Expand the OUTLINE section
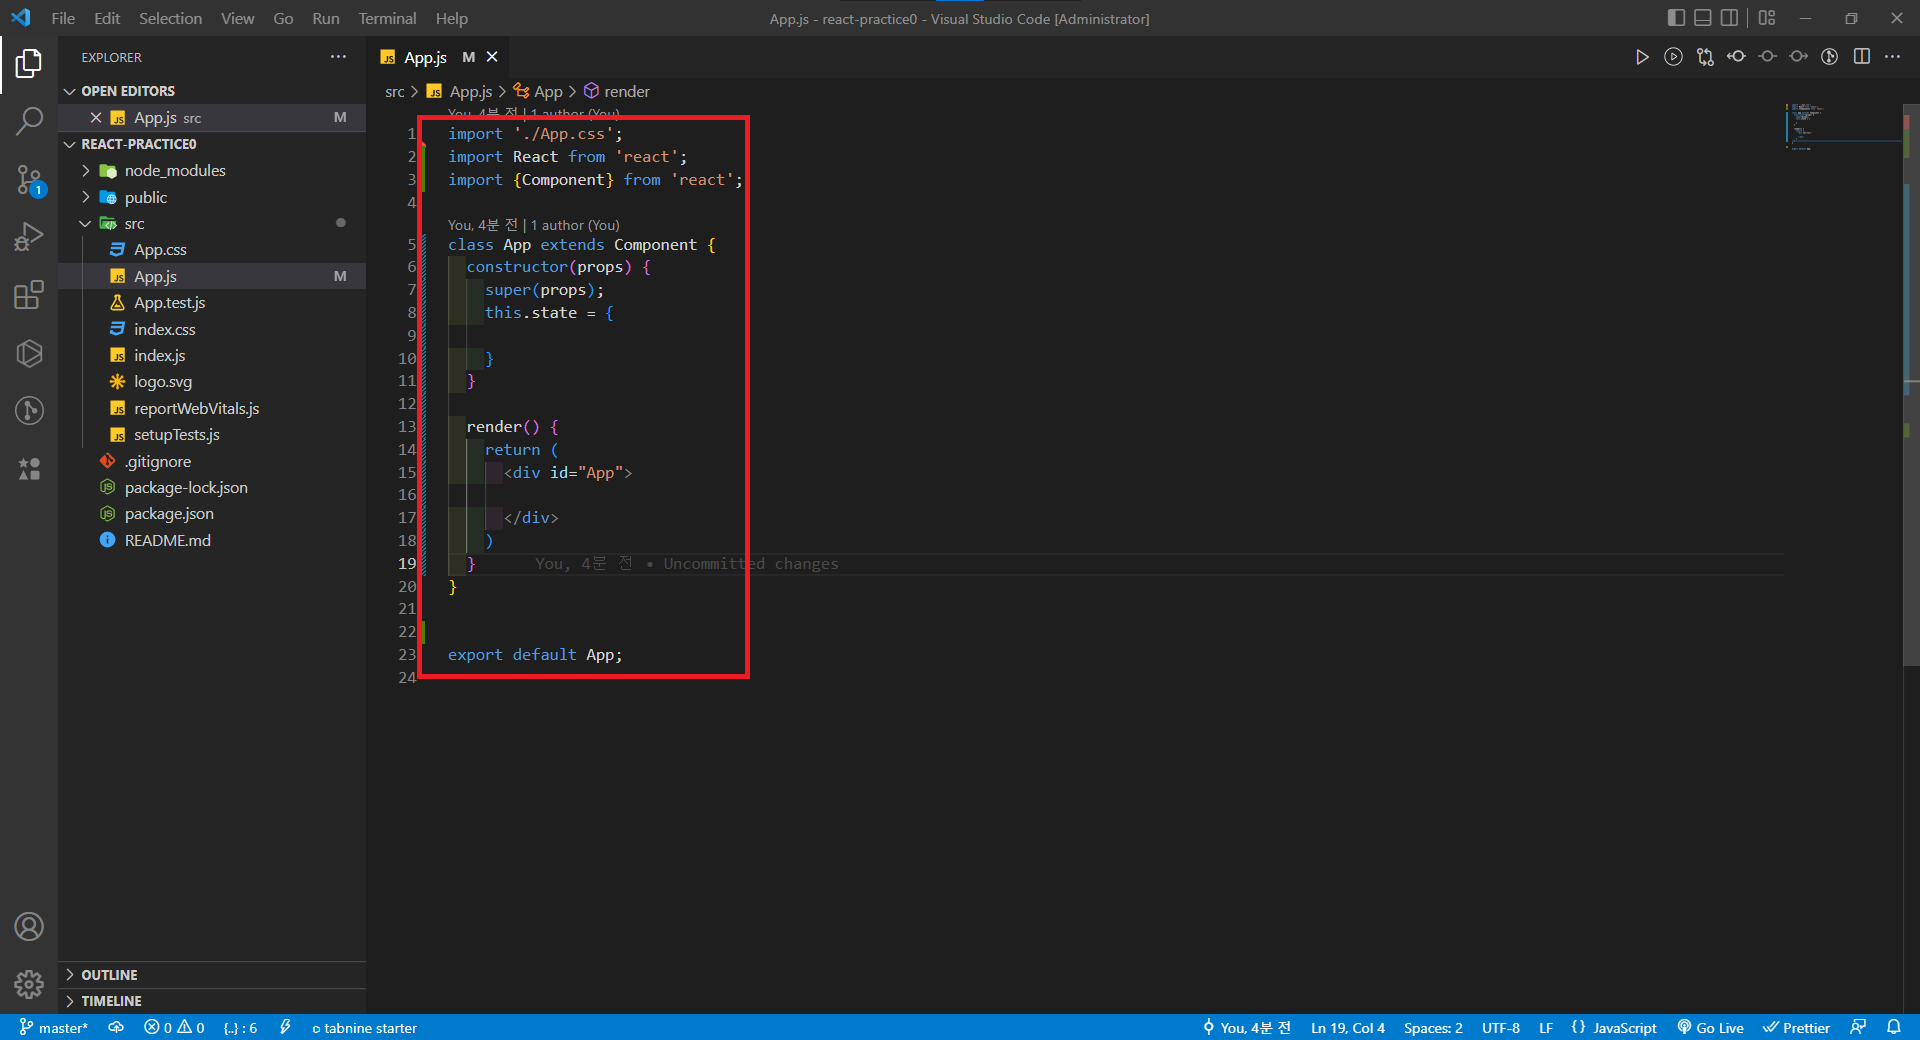Screen dimensions: 1920x1040 [x=212, y=975]
